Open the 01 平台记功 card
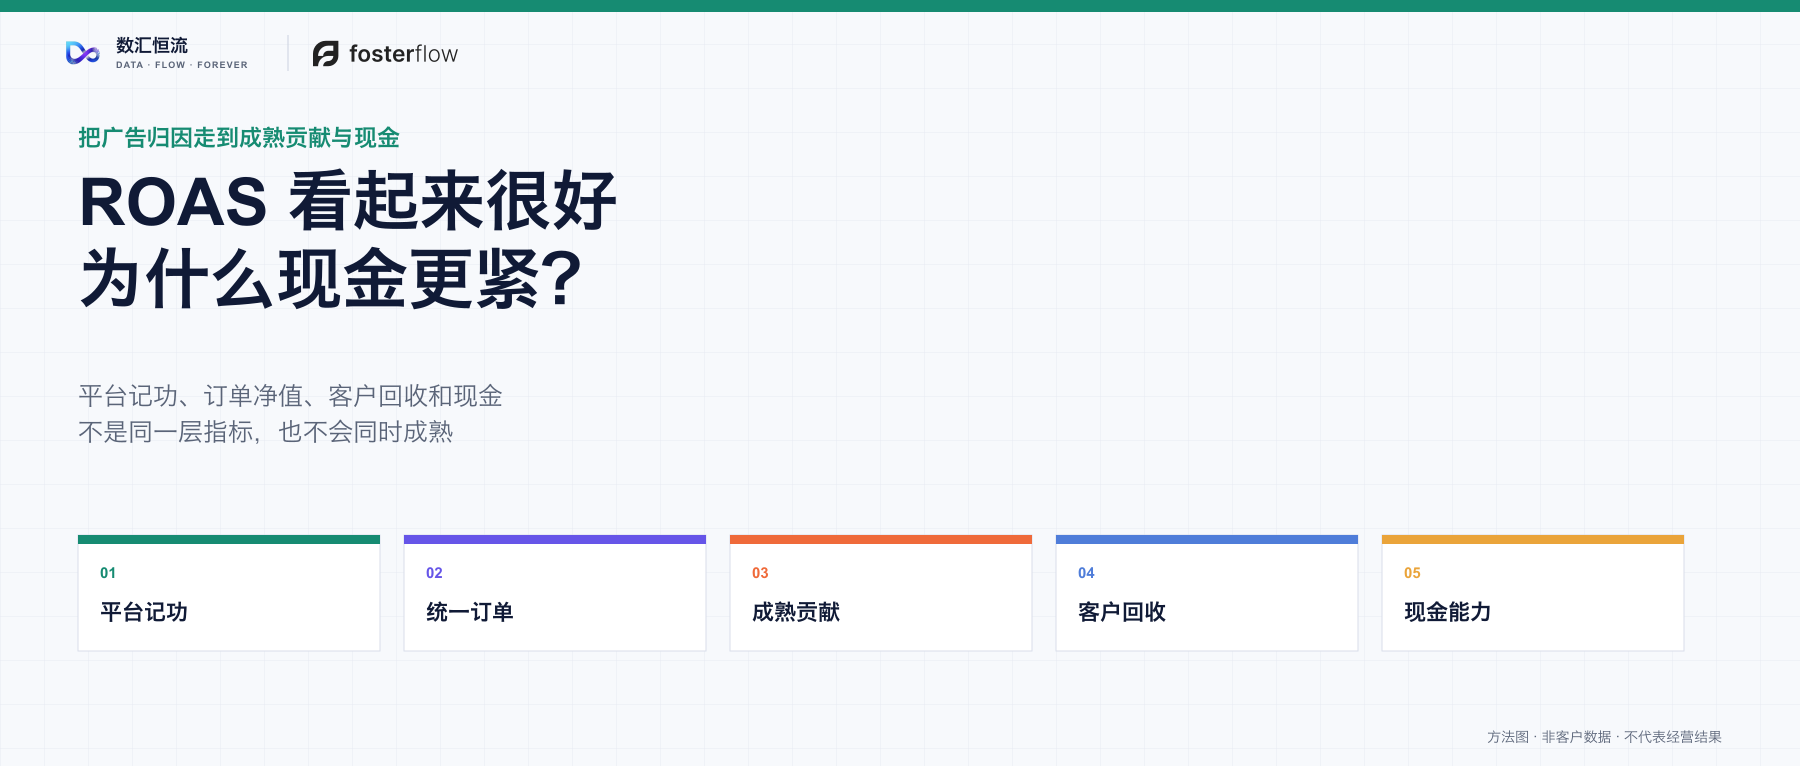This screenshot has width=1800, height=766. point(229,593)
